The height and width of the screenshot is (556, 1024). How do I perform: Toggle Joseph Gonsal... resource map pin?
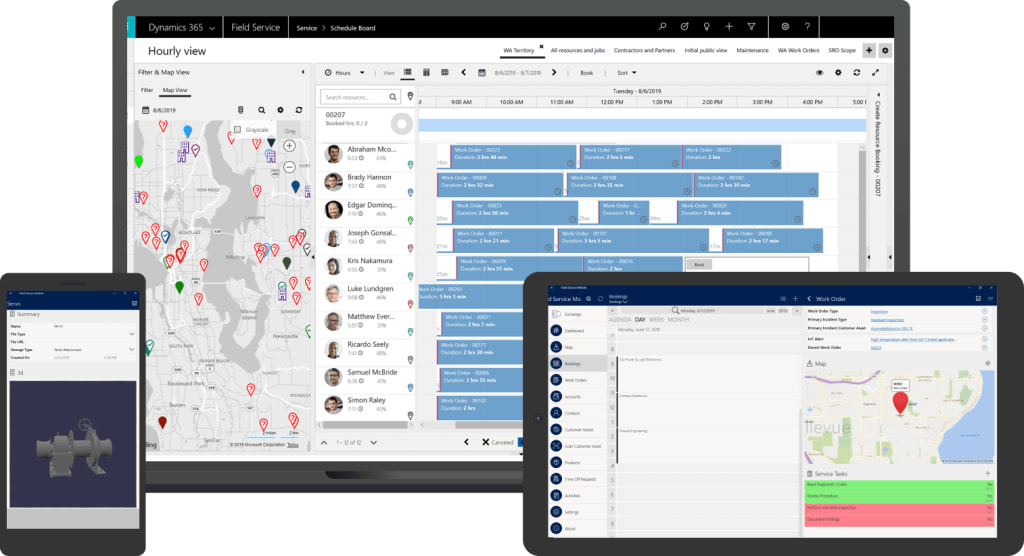tap(410, 248)
